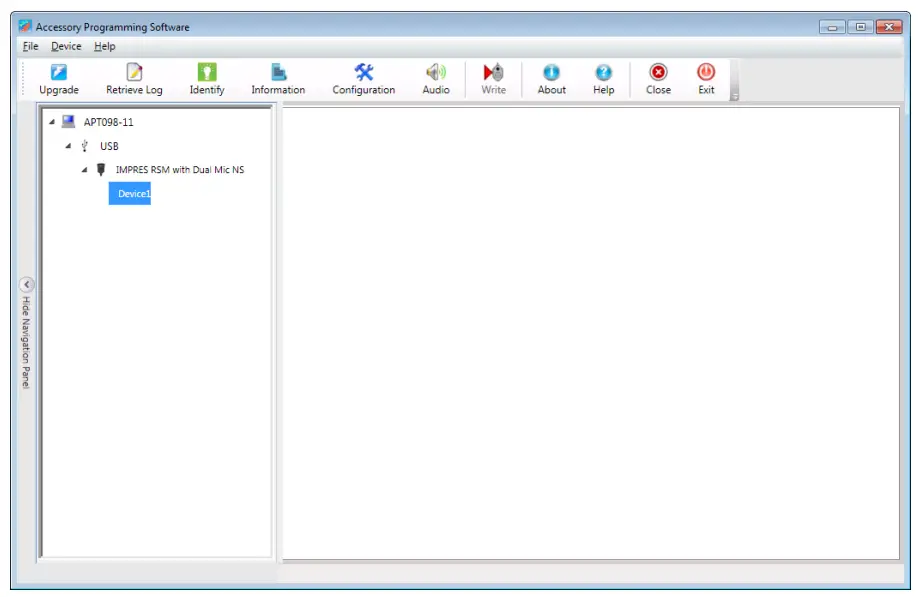Select Device1 in the navigation tree
Image resolution: width=920 pixels, height=597 pixels.
[130, 193]
